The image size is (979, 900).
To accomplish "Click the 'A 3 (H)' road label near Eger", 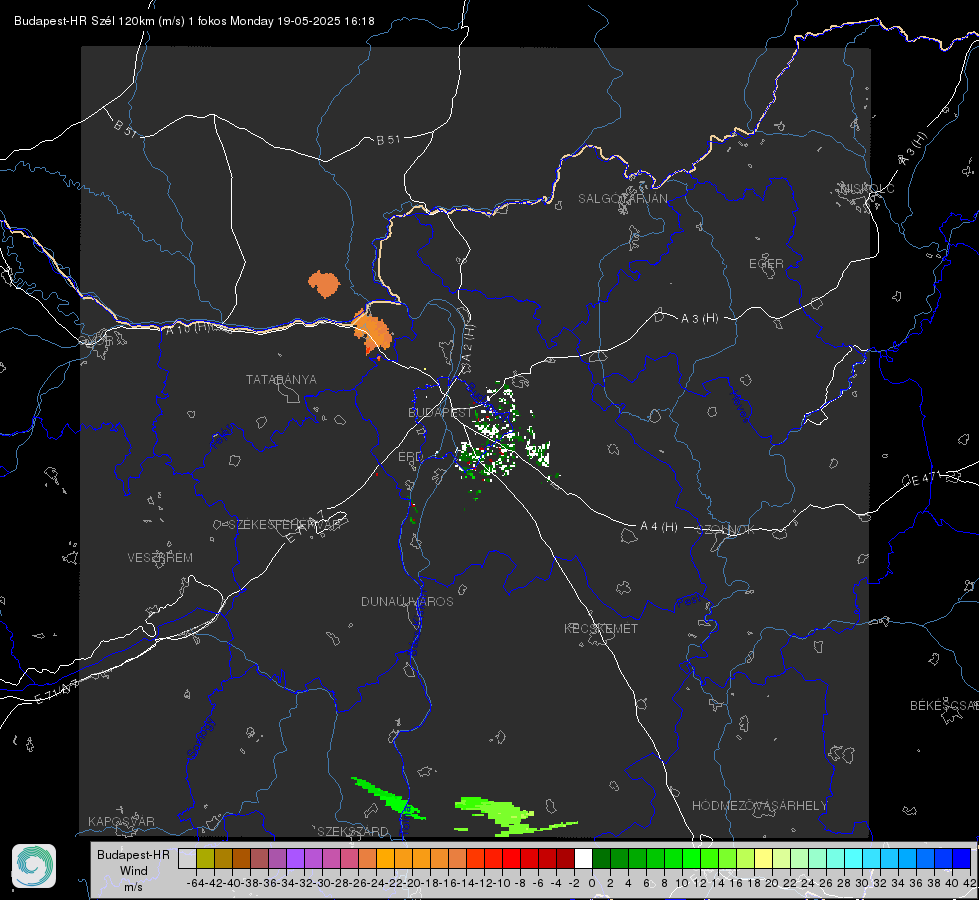I will [699, 319].
